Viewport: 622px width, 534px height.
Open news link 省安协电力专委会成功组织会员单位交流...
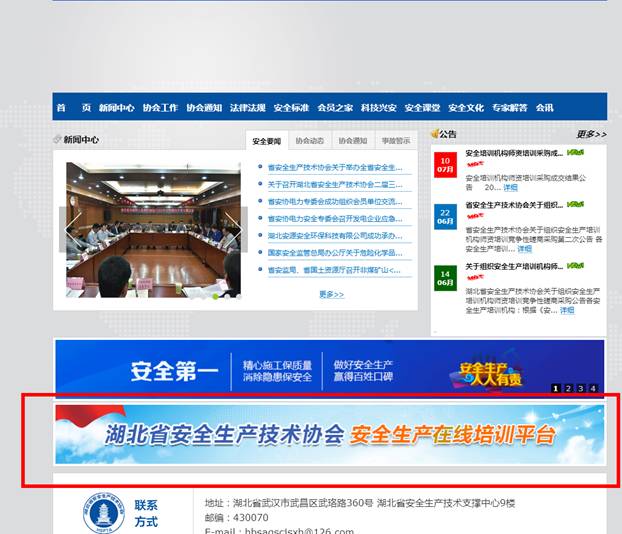click(335, 202)
